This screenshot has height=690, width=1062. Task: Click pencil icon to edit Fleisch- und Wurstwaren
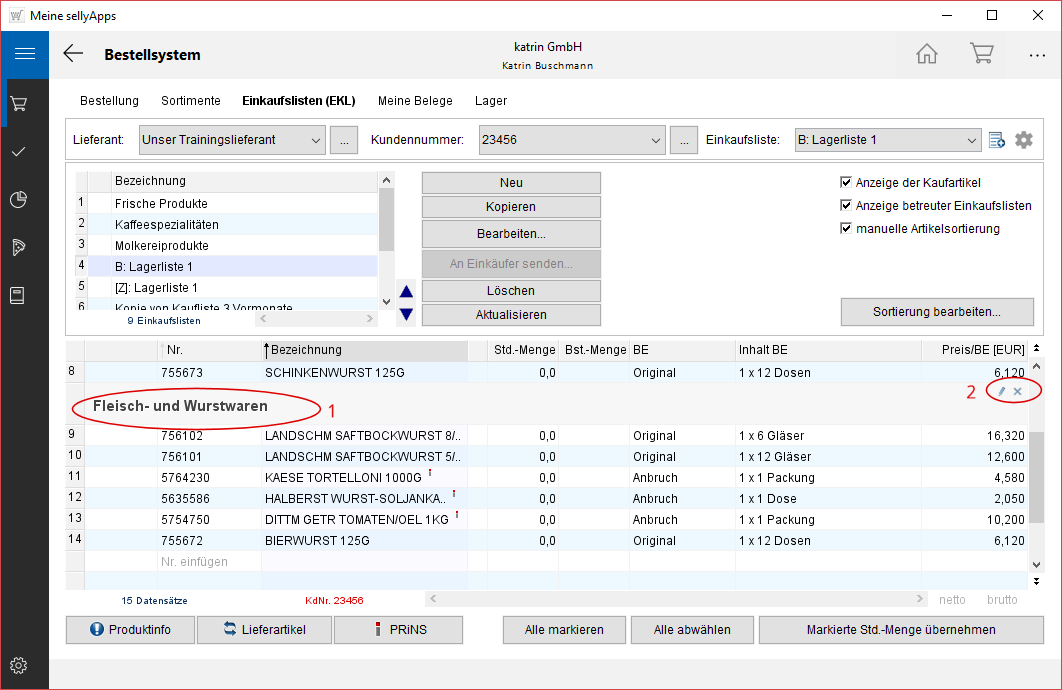(1002, 391)
